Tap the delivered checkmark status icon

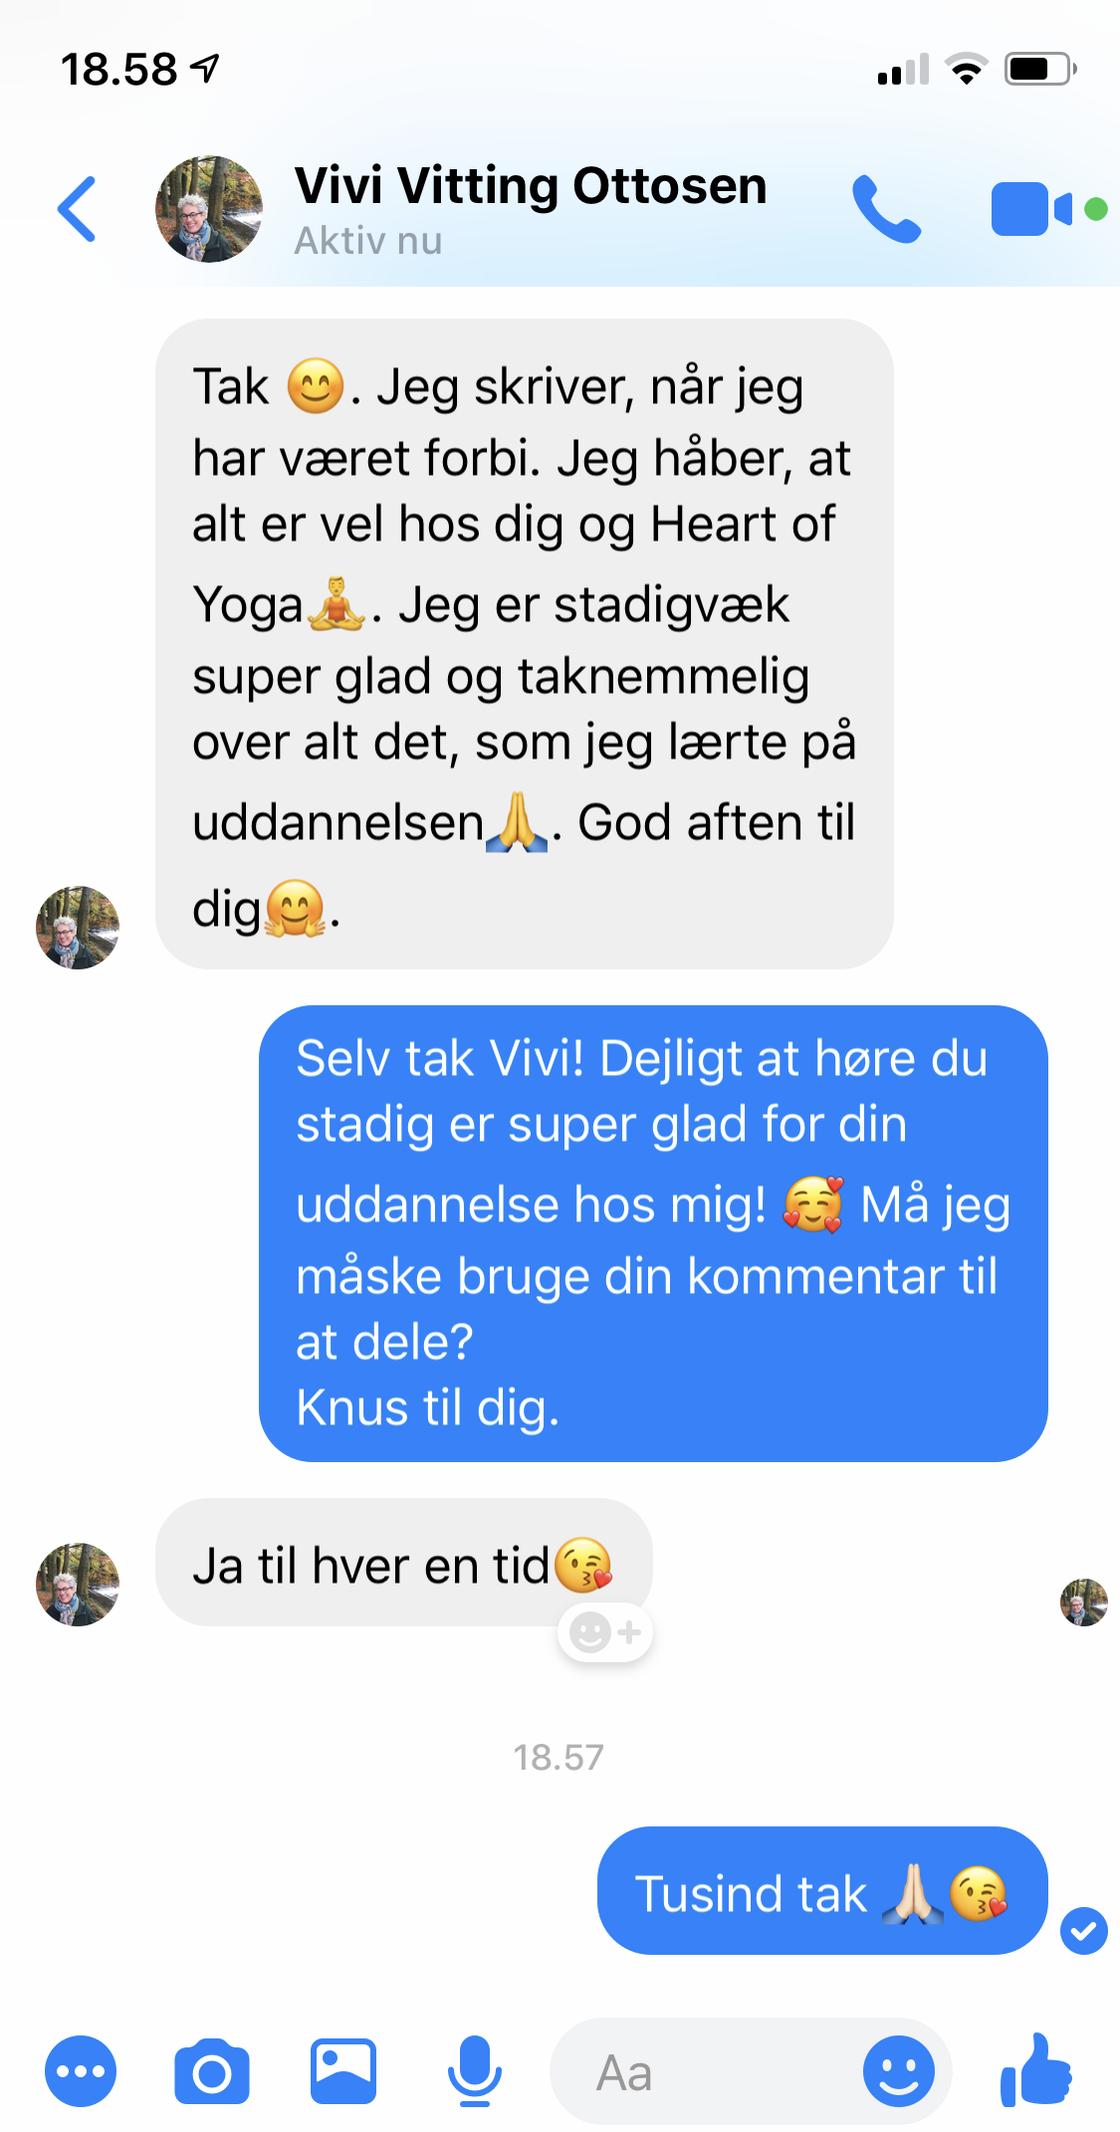[1084, 1930]
